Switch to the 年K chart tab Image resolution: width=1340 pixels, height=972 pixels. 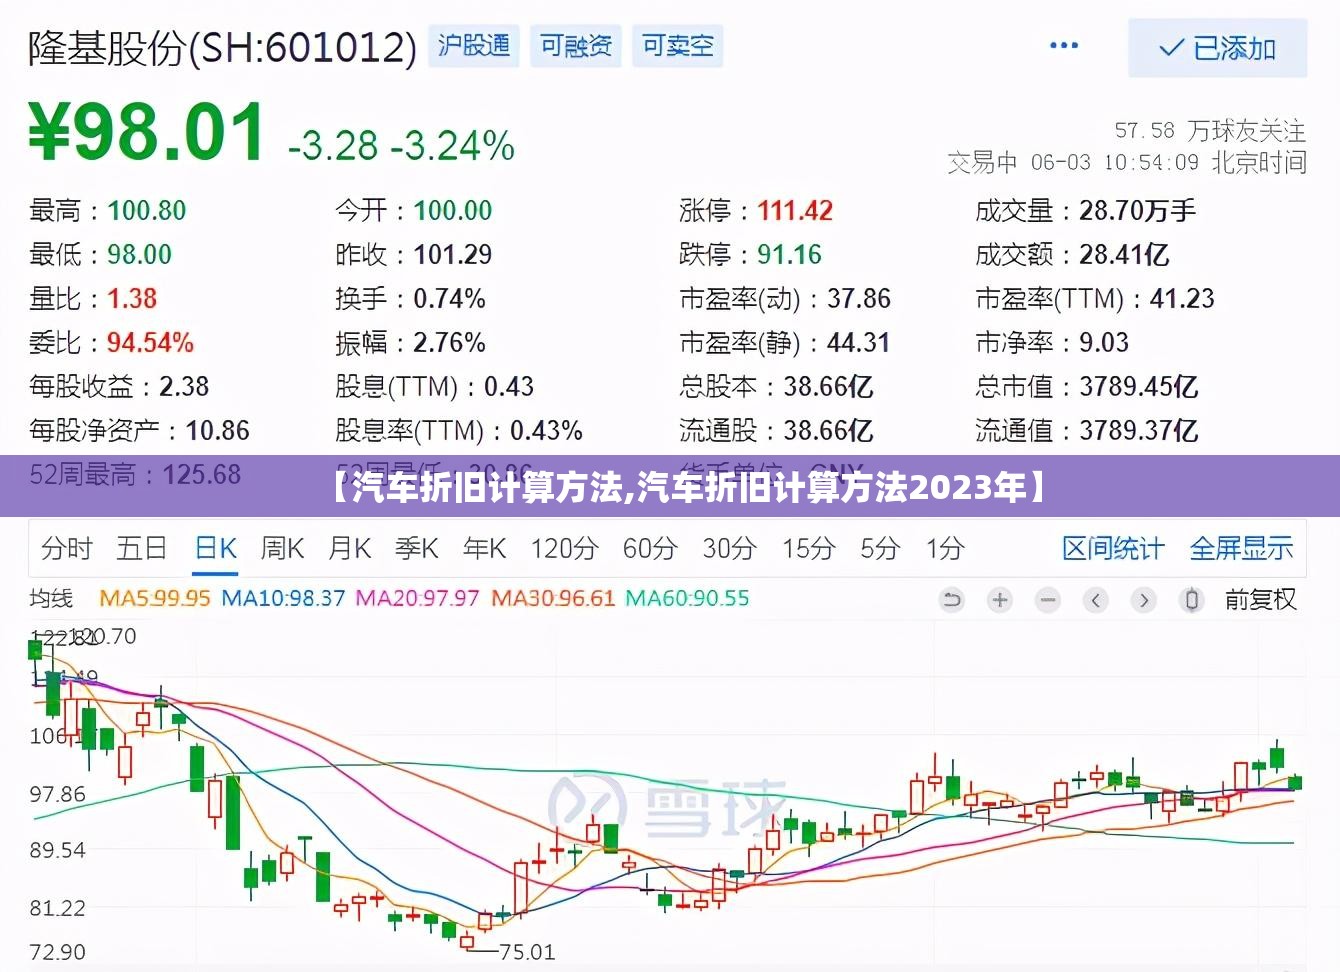coord(485,548)
